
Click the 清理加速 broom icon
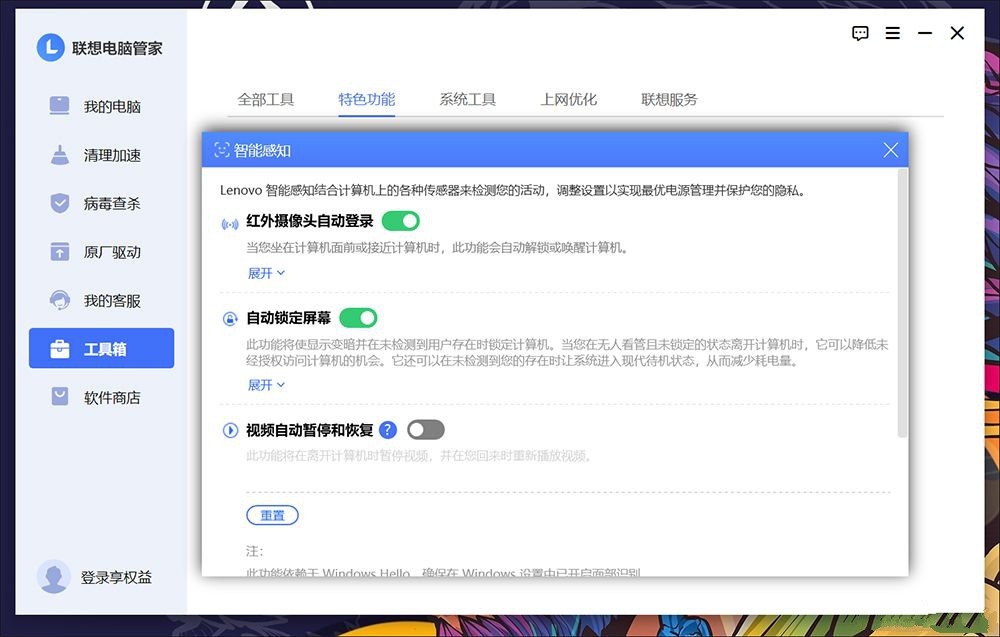(x=59, y=154)
